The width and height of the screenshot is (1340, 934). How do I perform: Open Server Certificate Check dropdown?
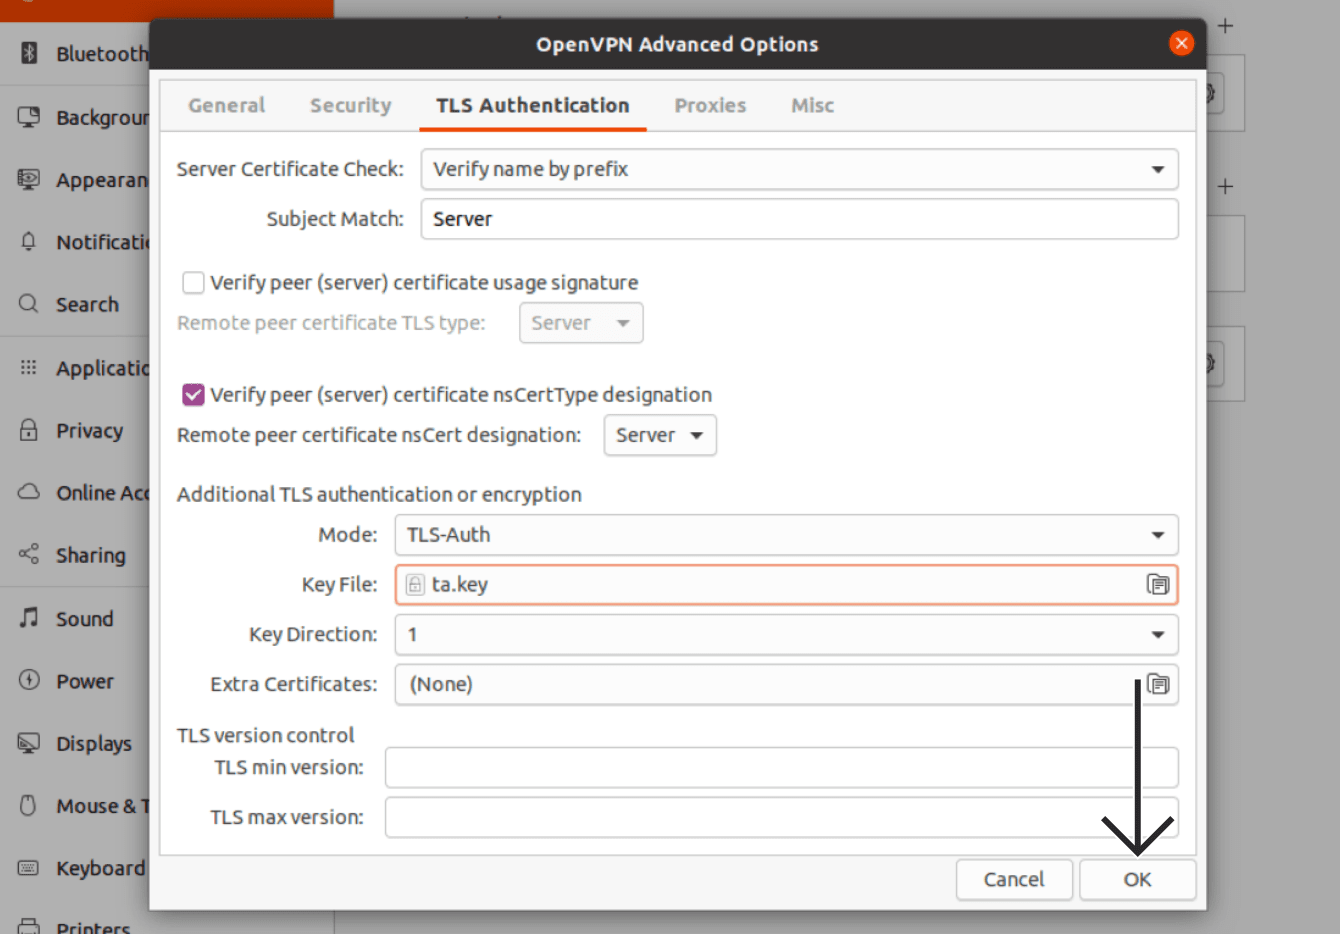coord(799,169)
